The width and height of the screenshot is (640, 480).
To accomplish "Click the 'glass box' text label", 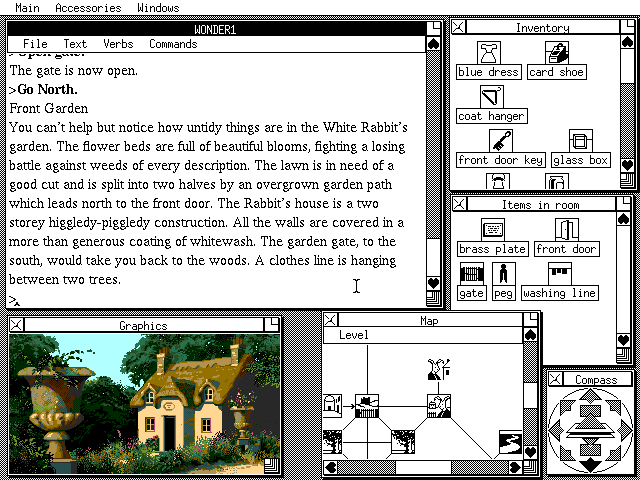I will (580, 160).
